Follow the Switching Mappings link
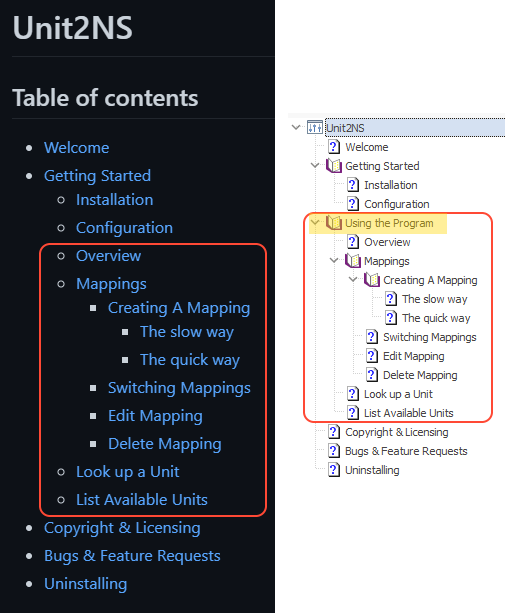The width and height of the screenshot is (505, 613). [x=179, y=388]
